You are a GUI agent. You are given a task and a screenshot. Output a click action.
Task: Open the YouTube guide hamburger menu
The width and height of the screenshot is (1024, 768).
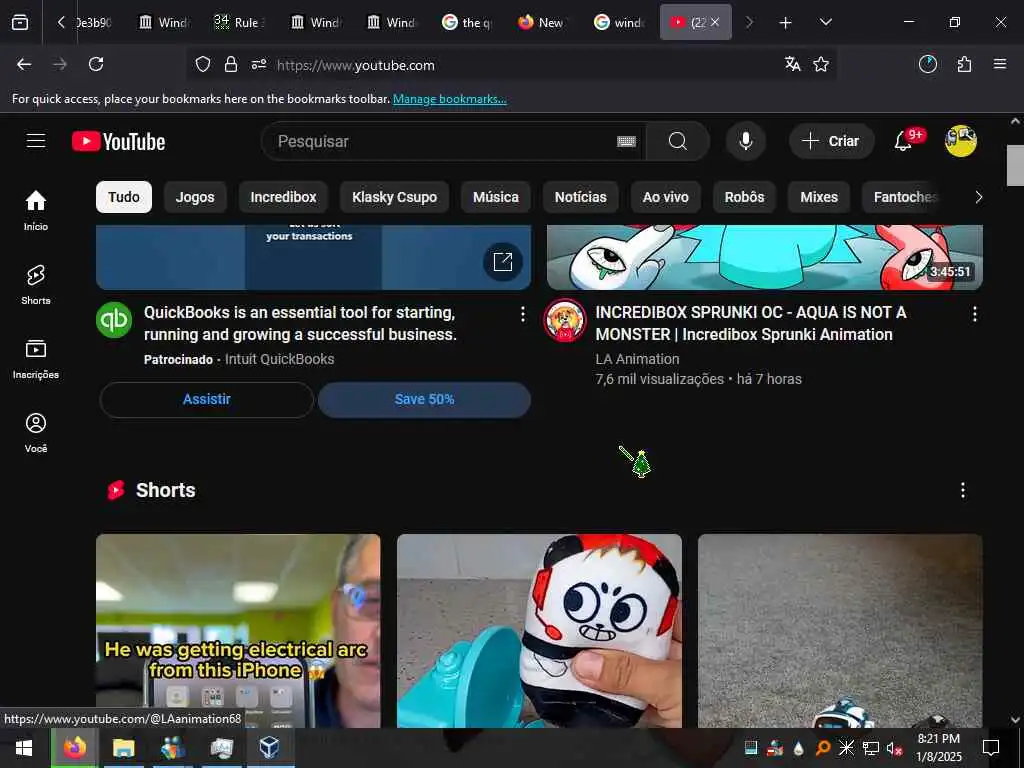pos(36,141)
